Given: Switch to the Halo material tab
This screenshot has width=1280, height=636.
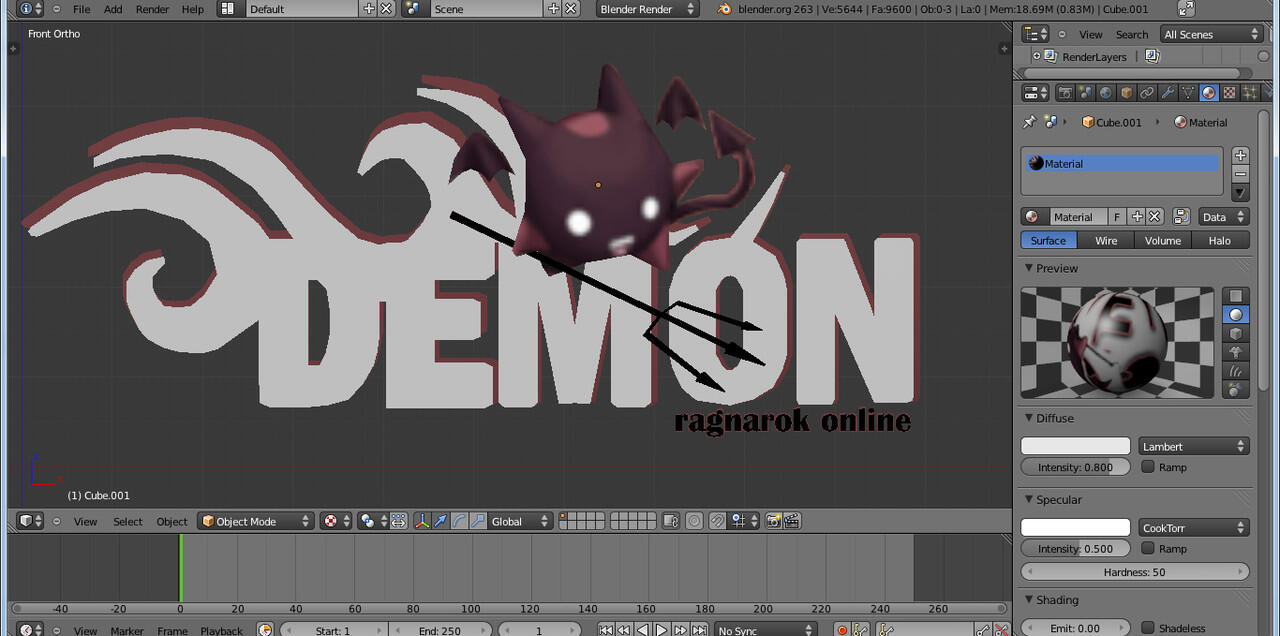Looking at the screenshot, I should click(x=1220, y=240).
